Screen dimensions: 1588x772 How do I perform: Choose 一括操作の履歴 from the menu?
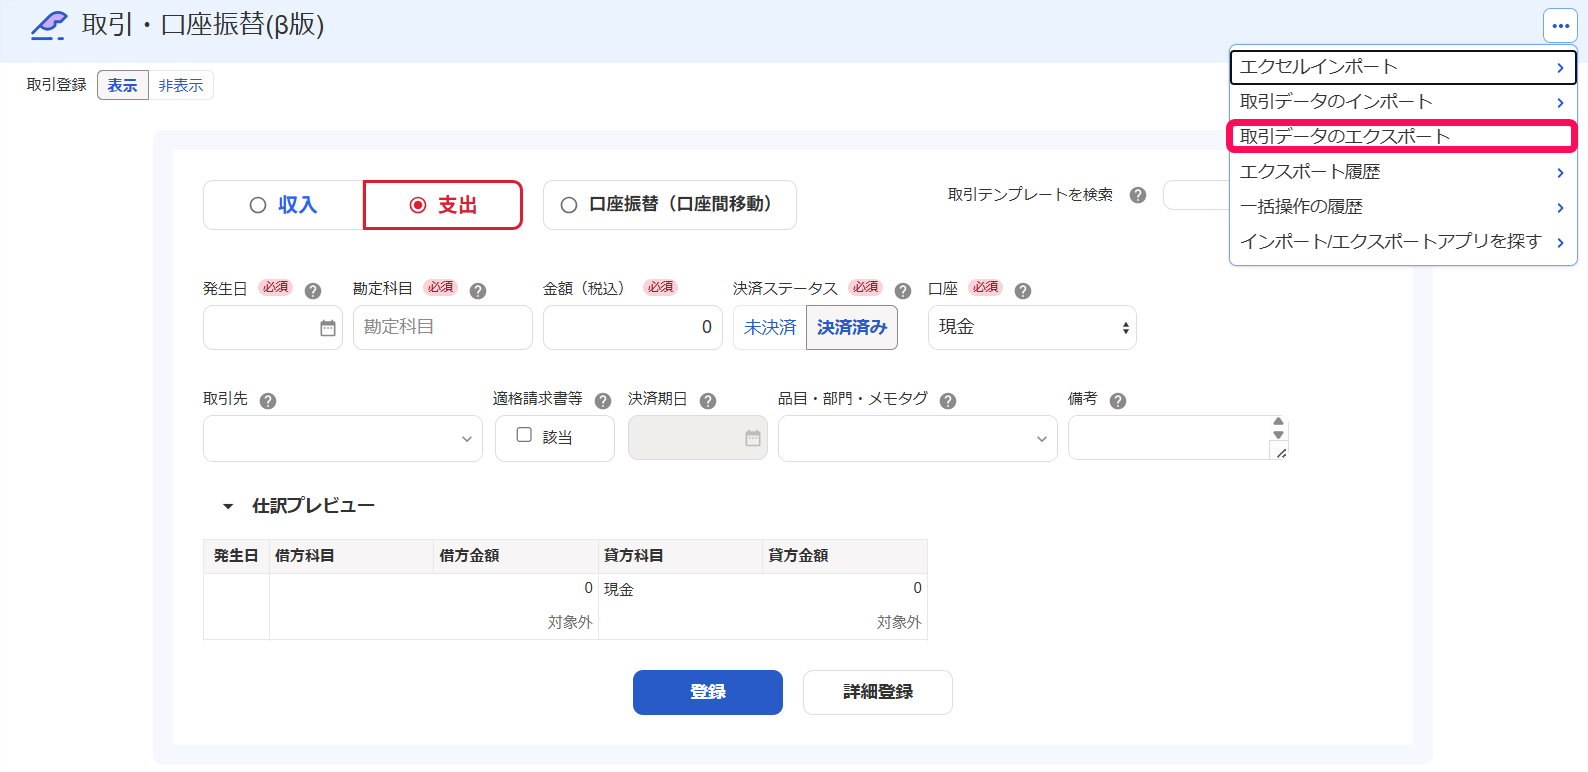click(1403, 207)
